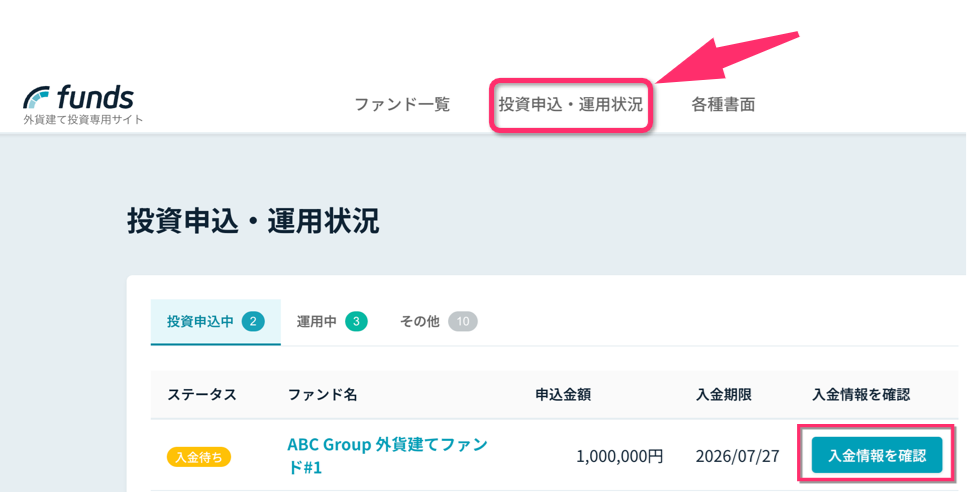Image resolution: width=976 pixels, height=492 pixels.
Task: Switch to the 運用中 tab
Action: tap(332, 321)
